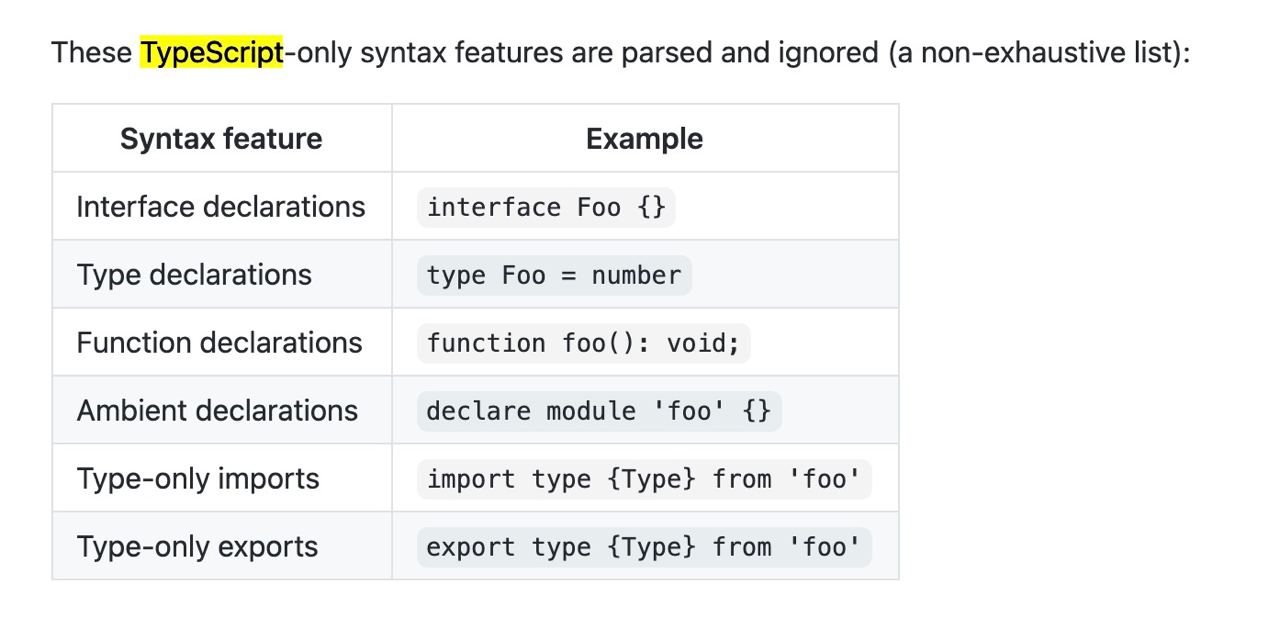This screenshot has height=619, width=1280.
Task: Click the words 'parsed and ignored'
Action: (x=750, y=52)
